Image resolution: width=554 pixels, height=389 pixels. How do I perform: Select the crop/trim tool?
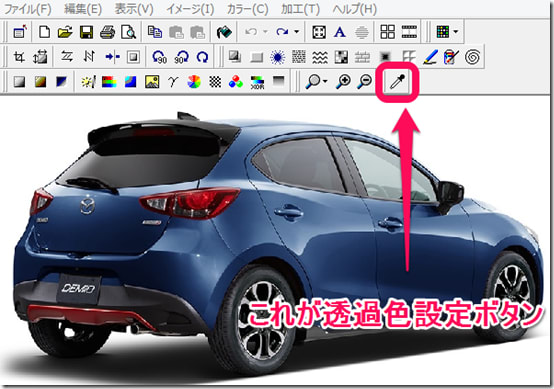pos(19,57)
